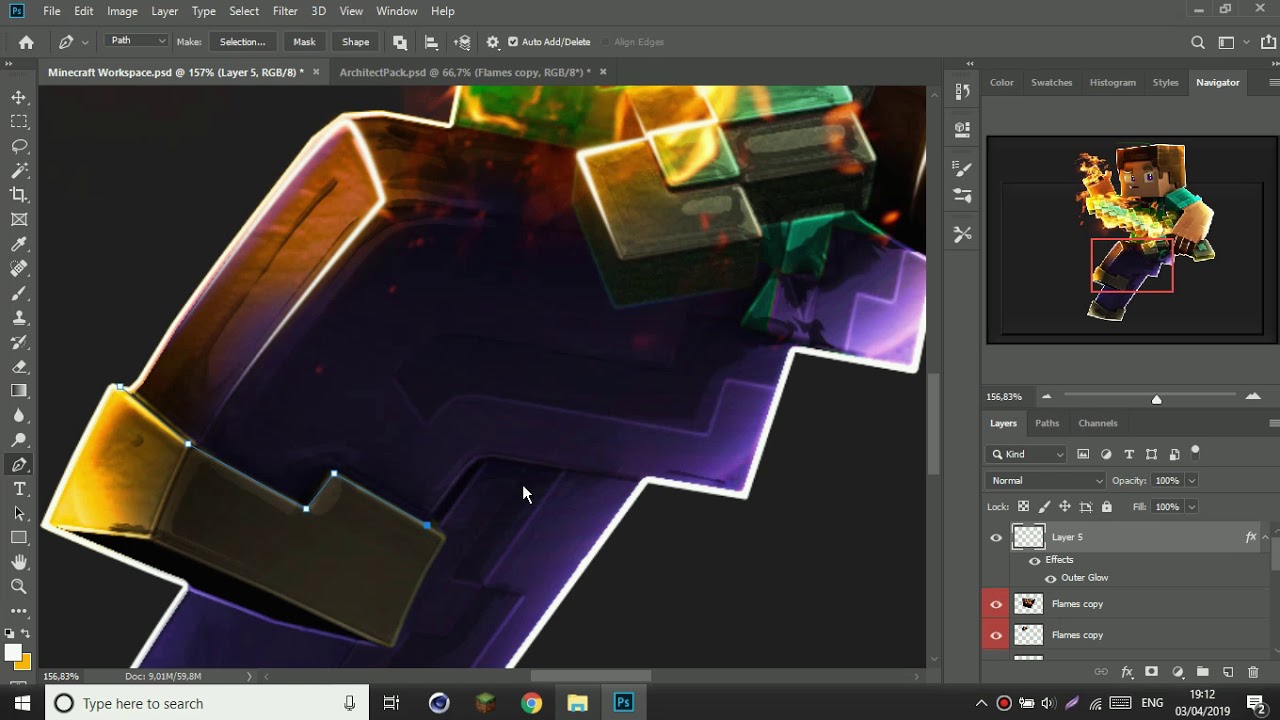The height and width of the screenshot is (720, 1280).
Task: Select the Lasso tool
Action: coord(19,146)
